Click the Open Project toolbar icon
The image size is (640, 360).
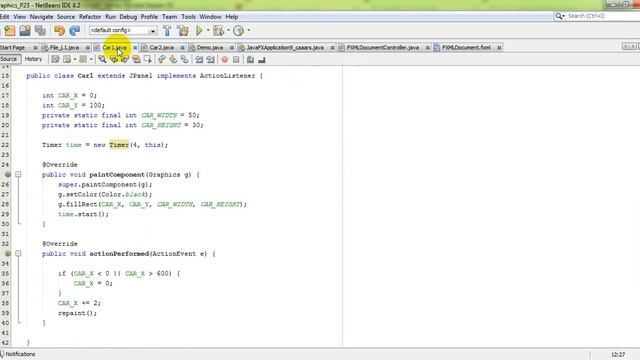pyautogui.click(x=25, y=31)
